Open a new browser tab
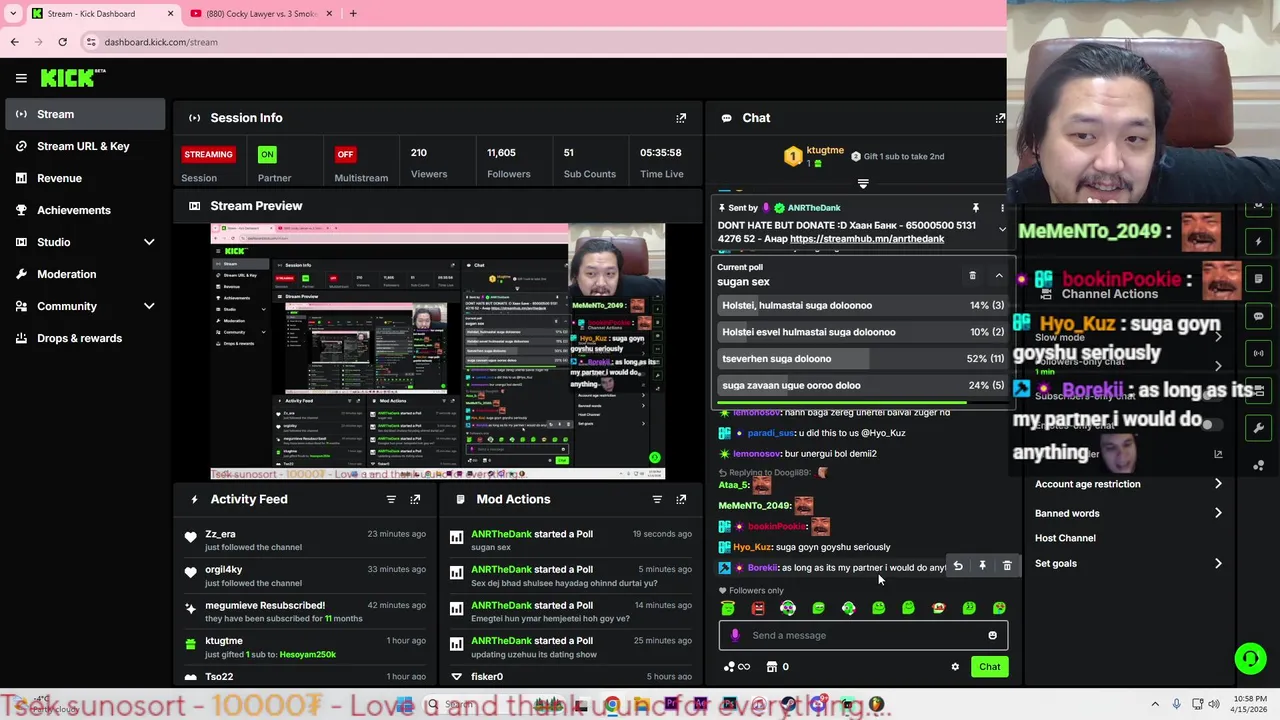 tap(353, 14)
